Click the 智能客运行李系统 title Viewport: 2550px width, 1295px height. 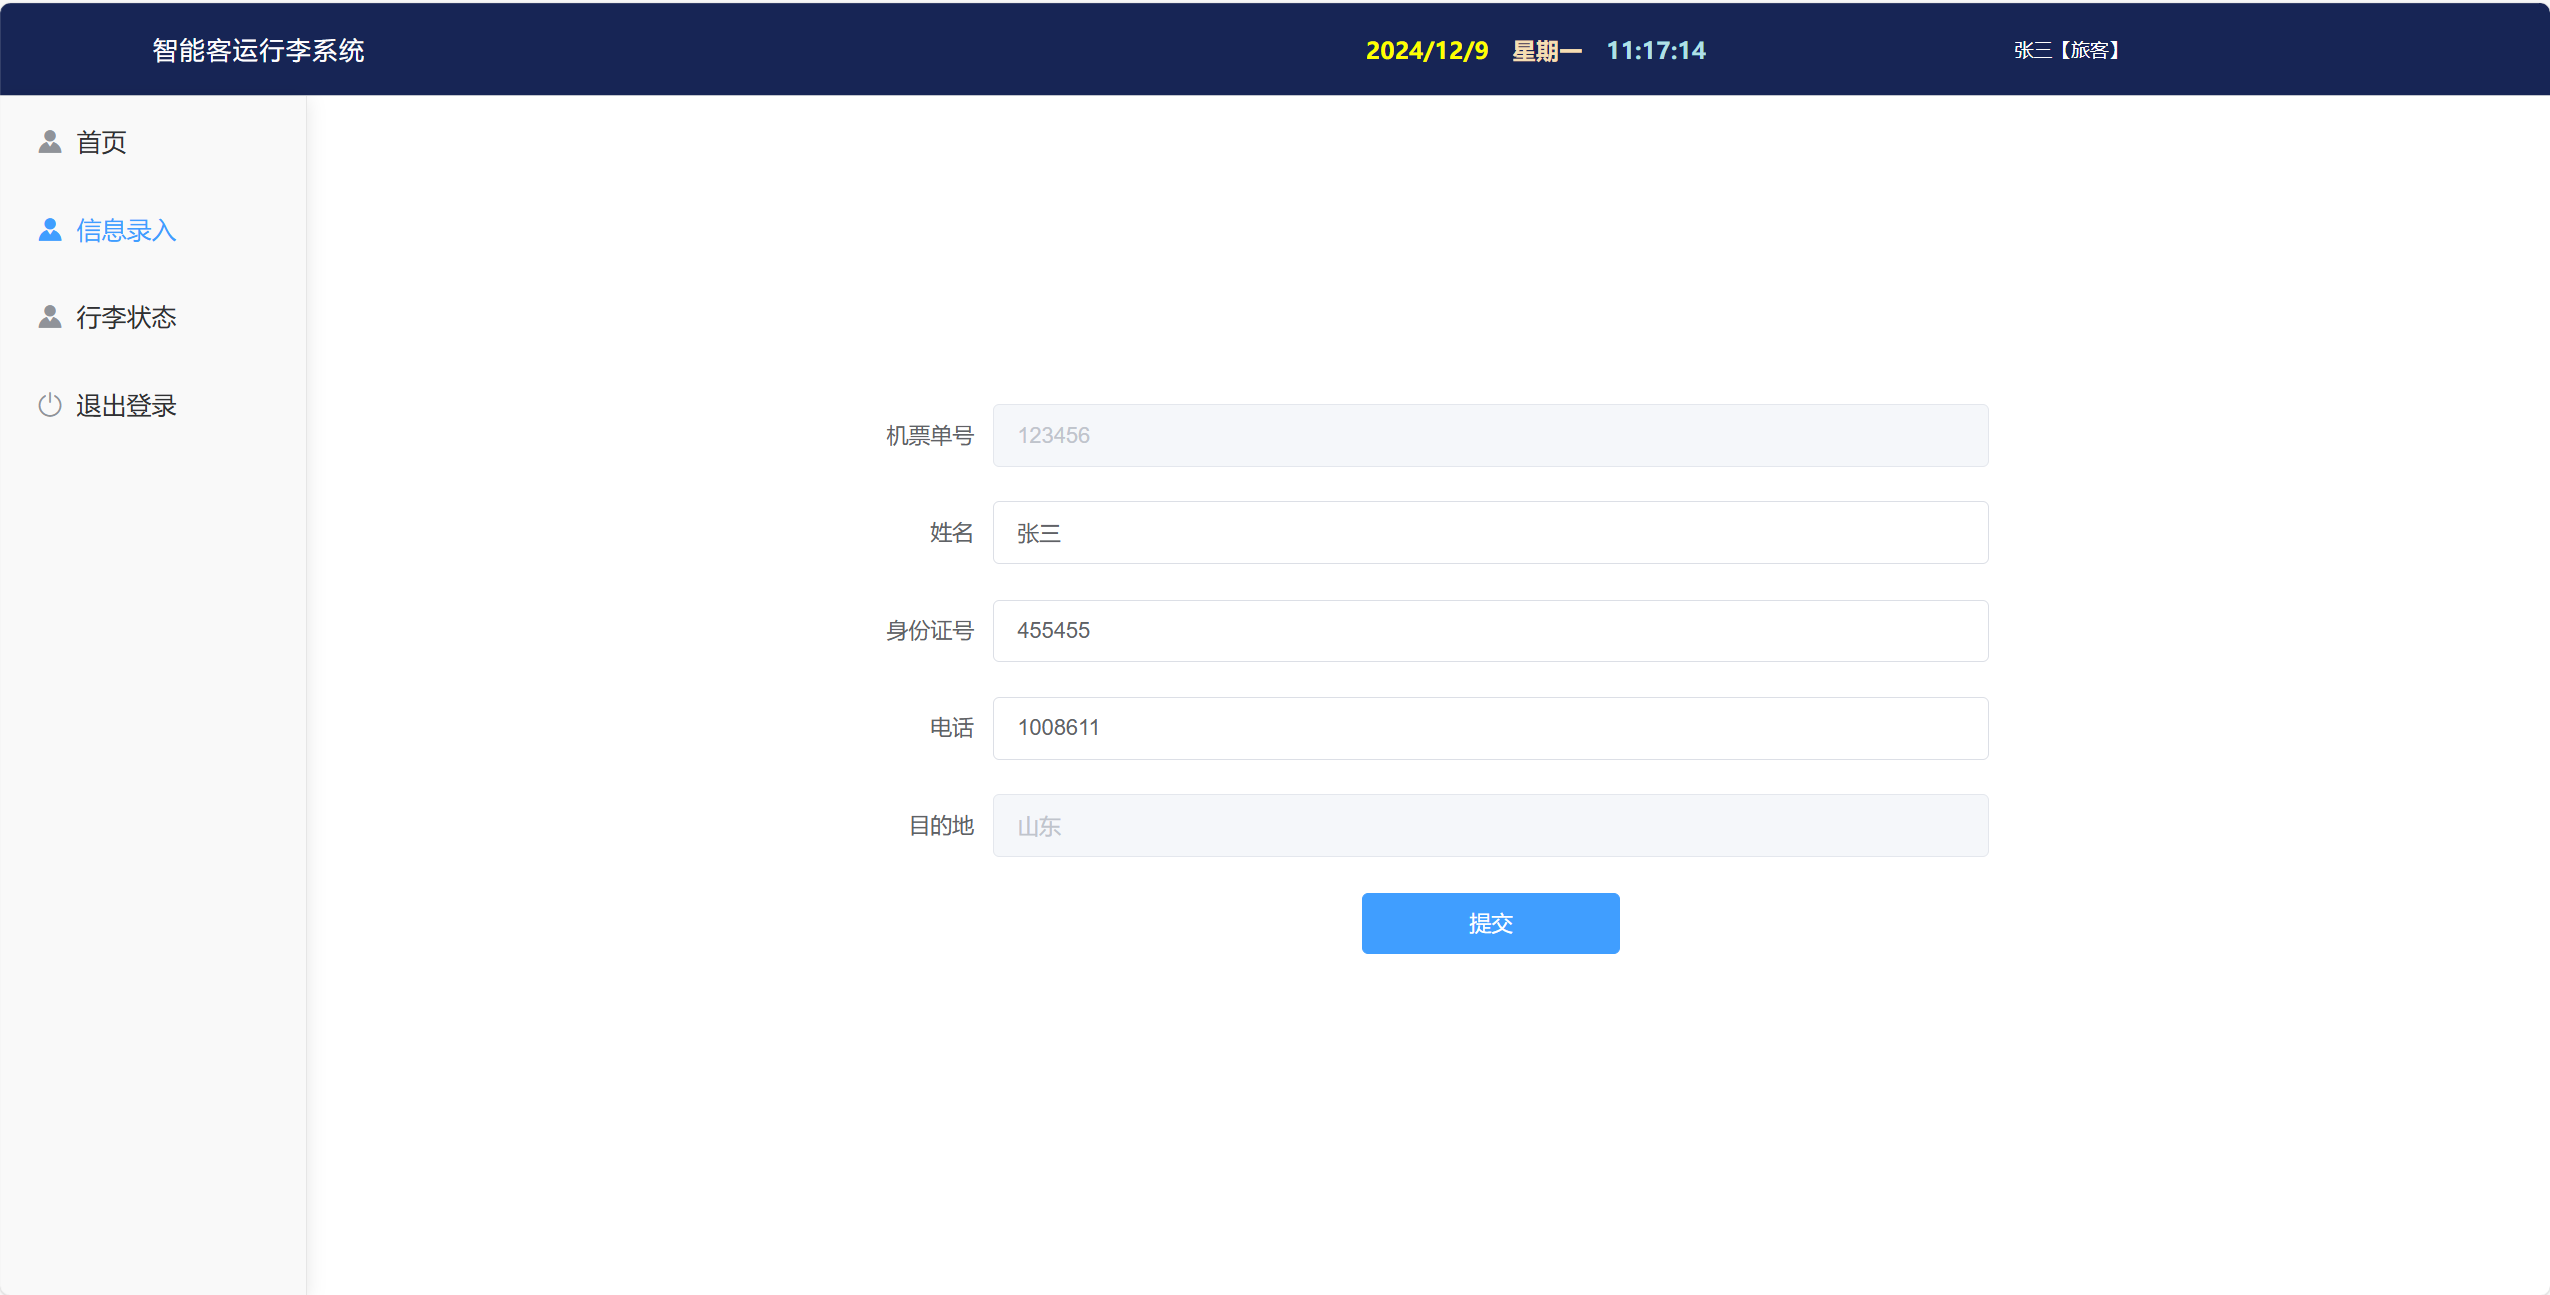(258, 50)
